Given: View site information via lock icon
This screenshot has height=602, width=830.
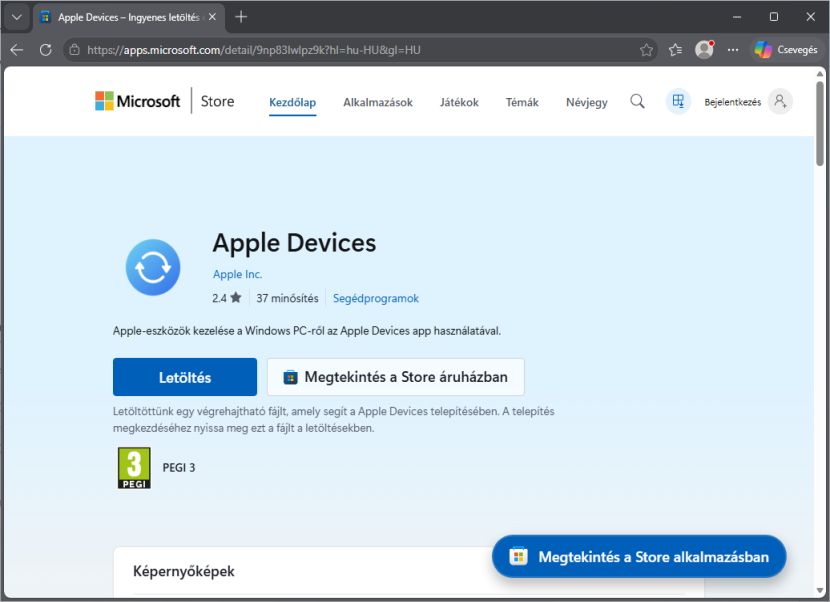Looking at the screenshot, I should pos(75,50).
